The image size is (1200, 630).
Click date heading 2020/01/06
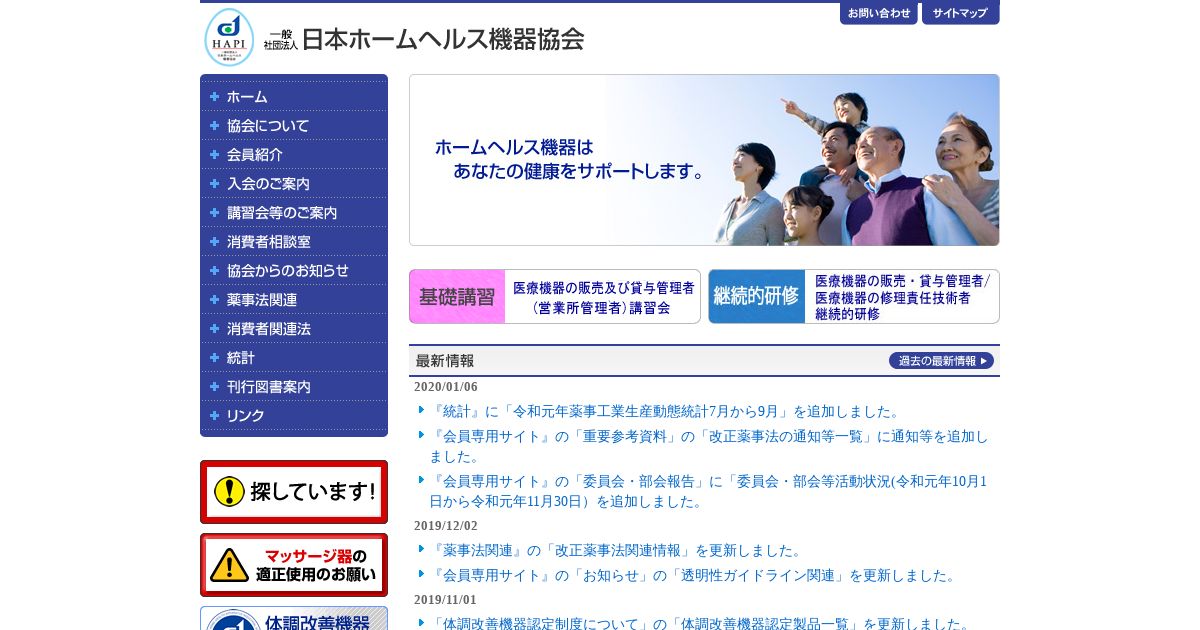point(446,387)
